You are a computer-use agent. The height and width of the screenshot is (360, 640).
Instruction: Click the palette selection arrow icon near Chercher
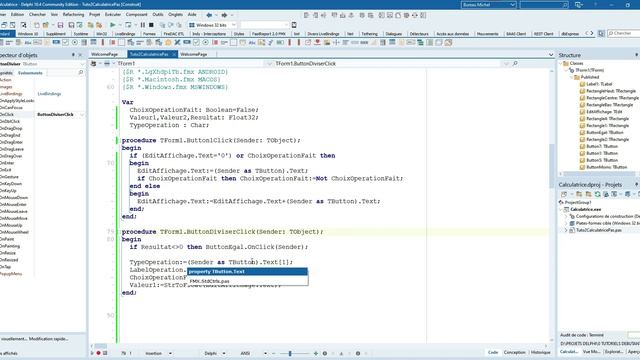pos(601,33)
